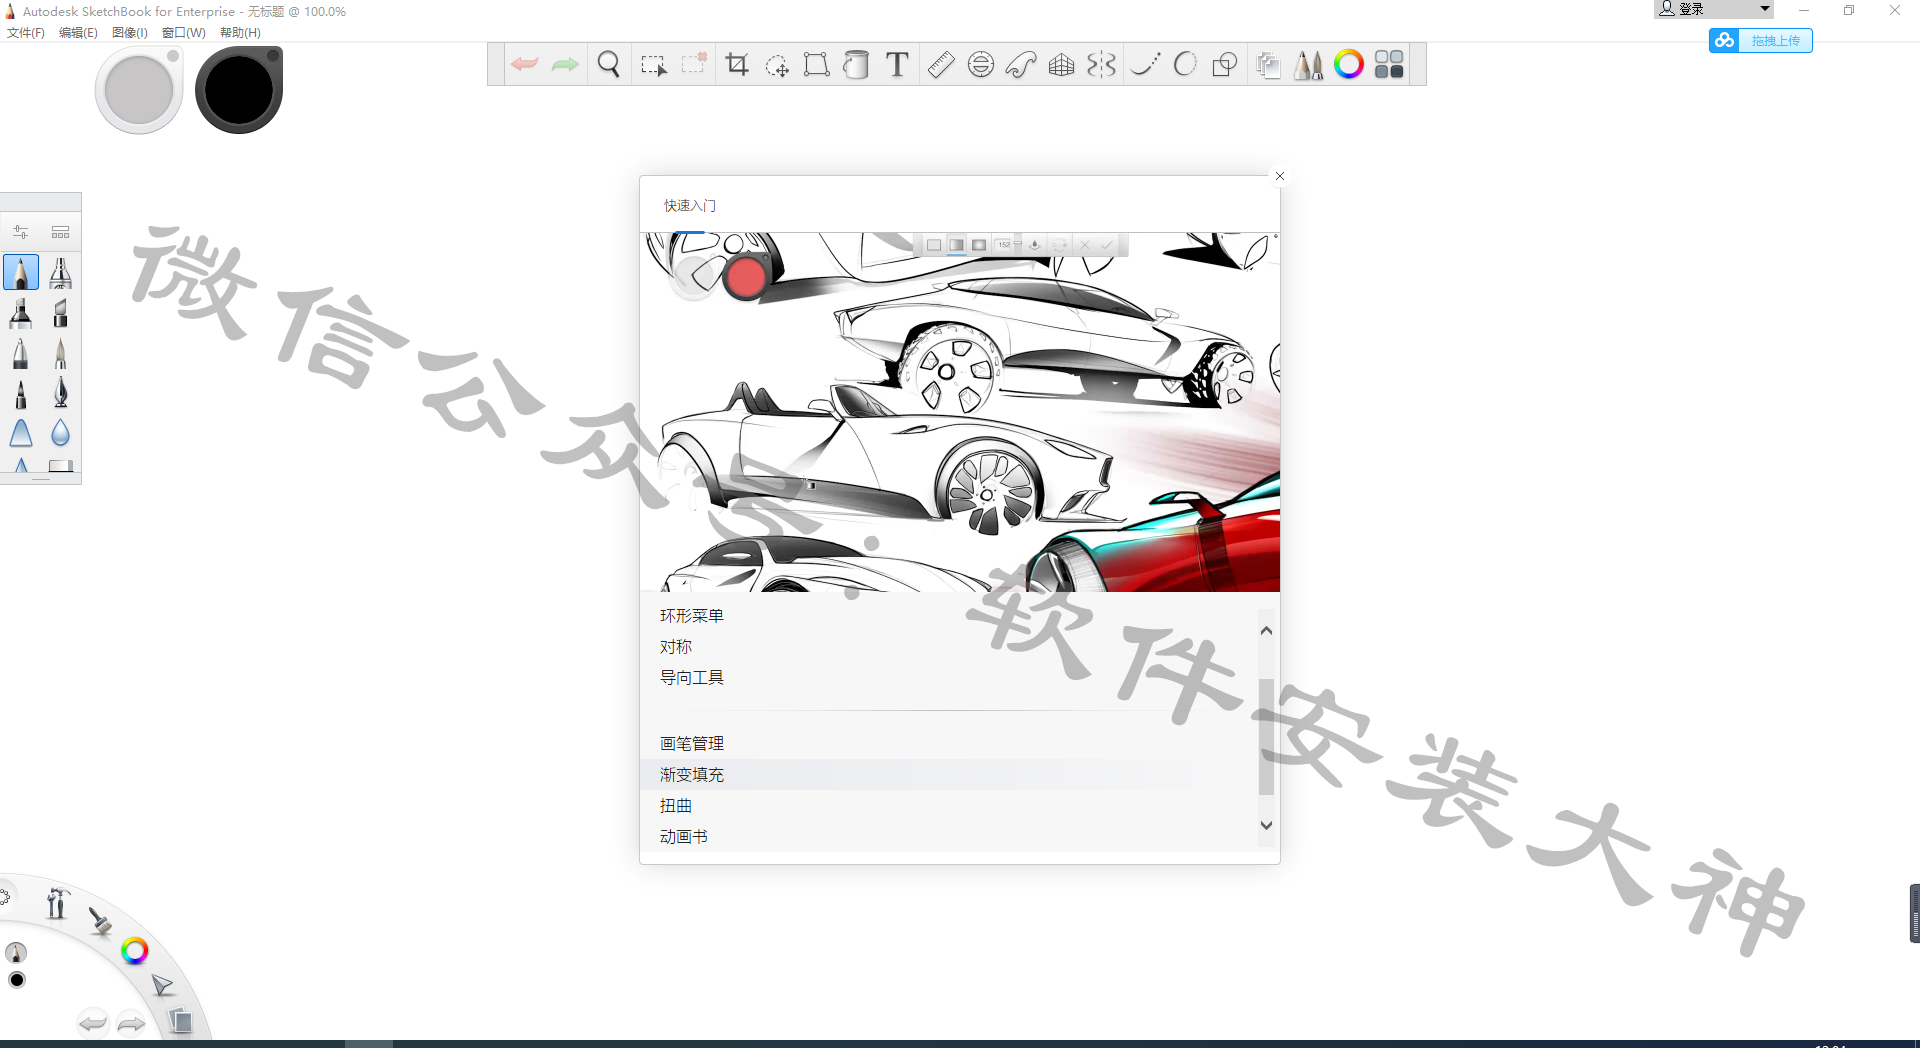Open the lagoon tools icon

pos(57,903)
